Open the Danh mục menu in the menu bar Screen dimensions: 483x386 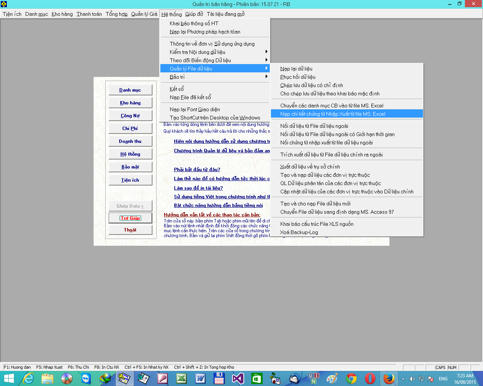point(36,14)
